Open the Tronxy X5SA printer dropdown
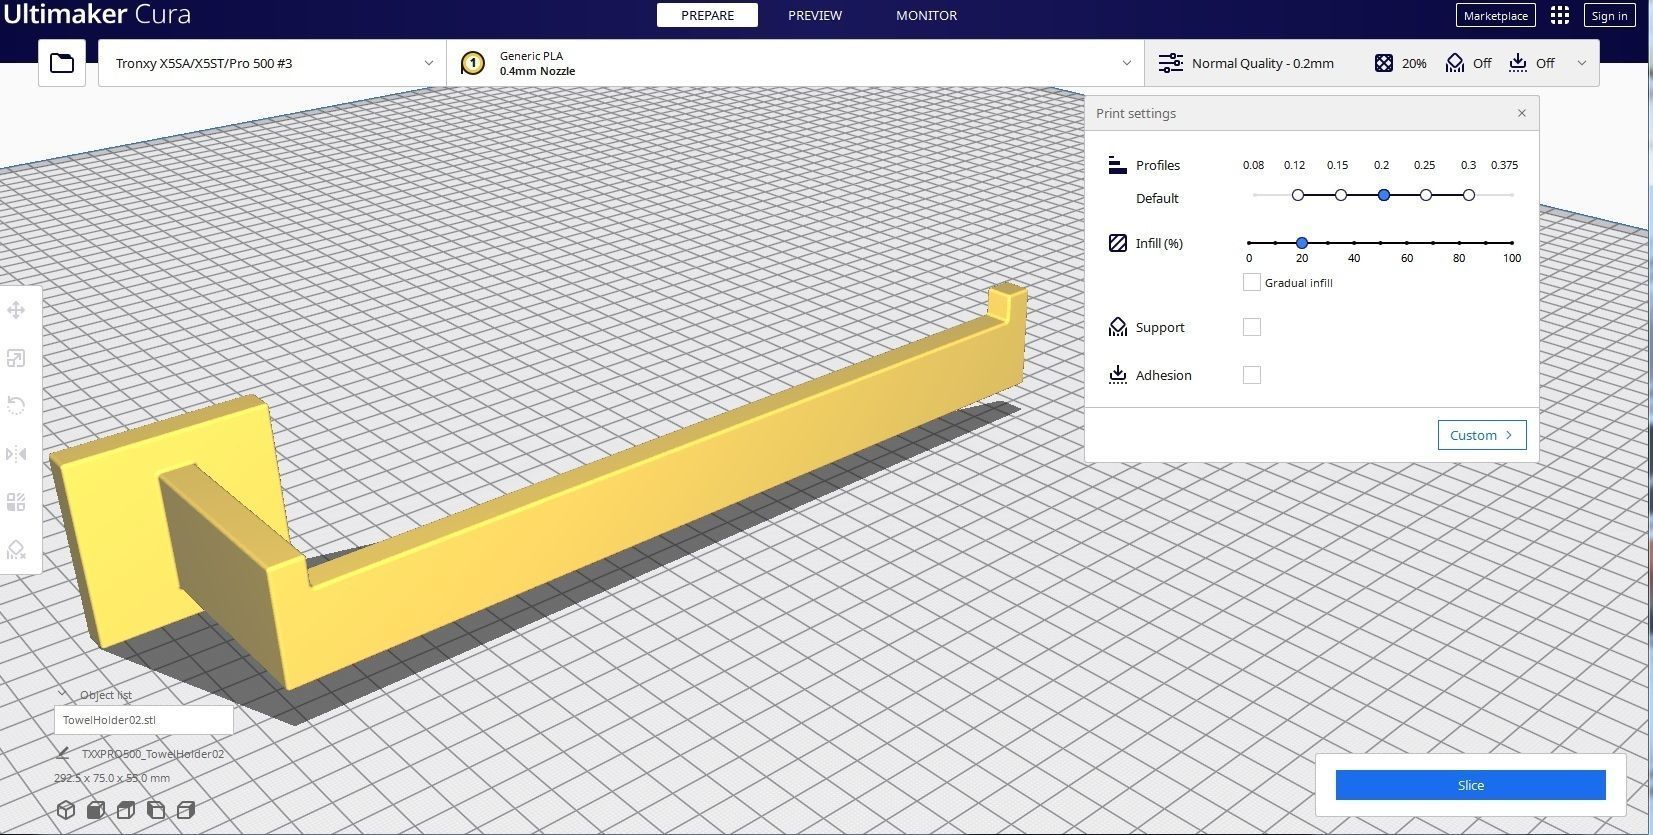This screenshot has height=835, width=1653. click(x=272, y=63)
